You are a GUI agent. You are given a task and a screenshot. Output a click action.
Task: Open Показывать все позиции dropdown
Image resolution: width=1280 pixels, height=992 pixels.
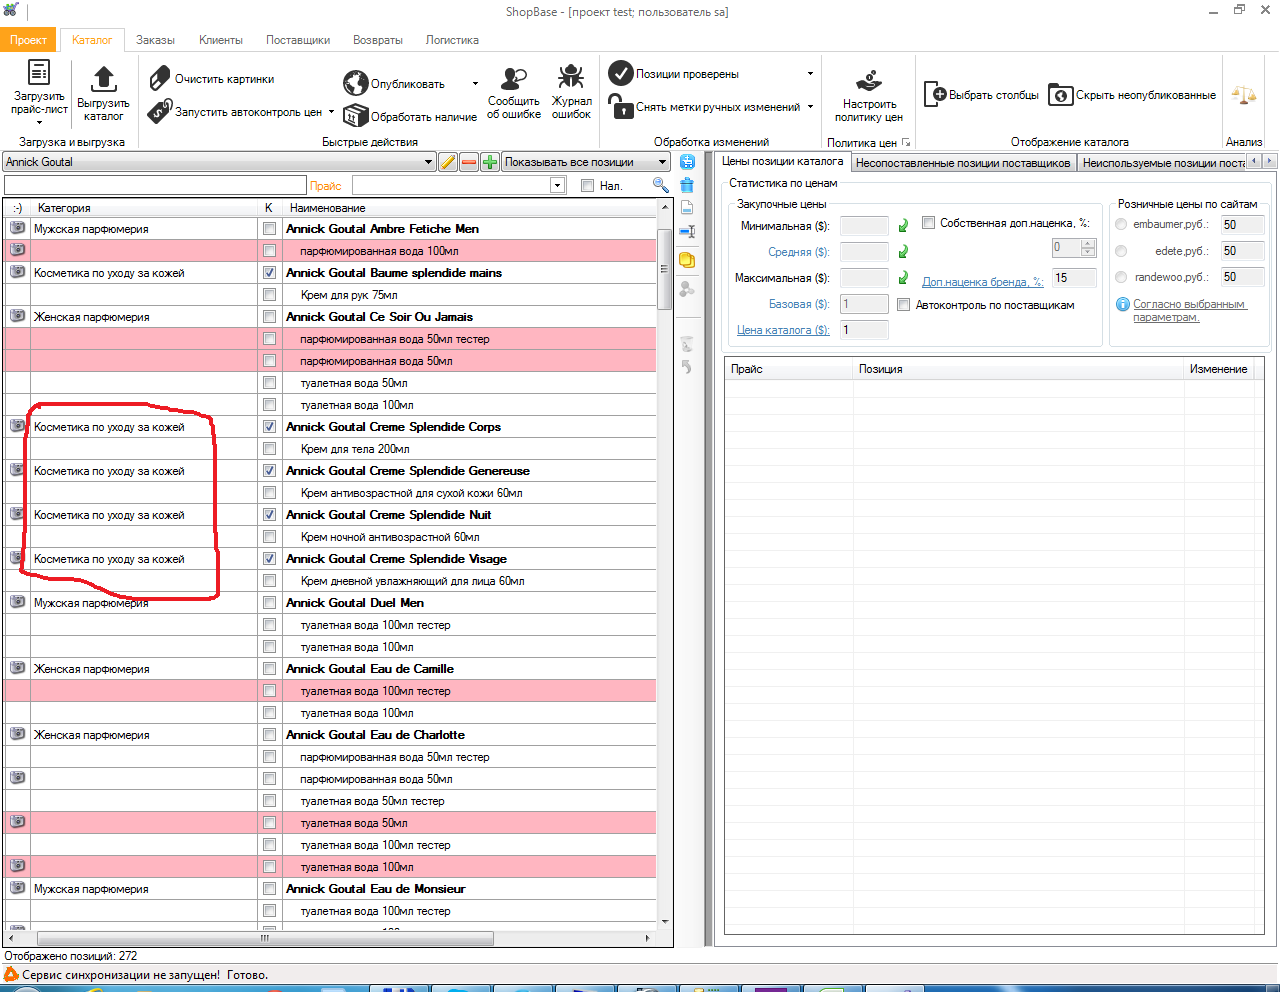pyautogui.click(x=661, y=162)
